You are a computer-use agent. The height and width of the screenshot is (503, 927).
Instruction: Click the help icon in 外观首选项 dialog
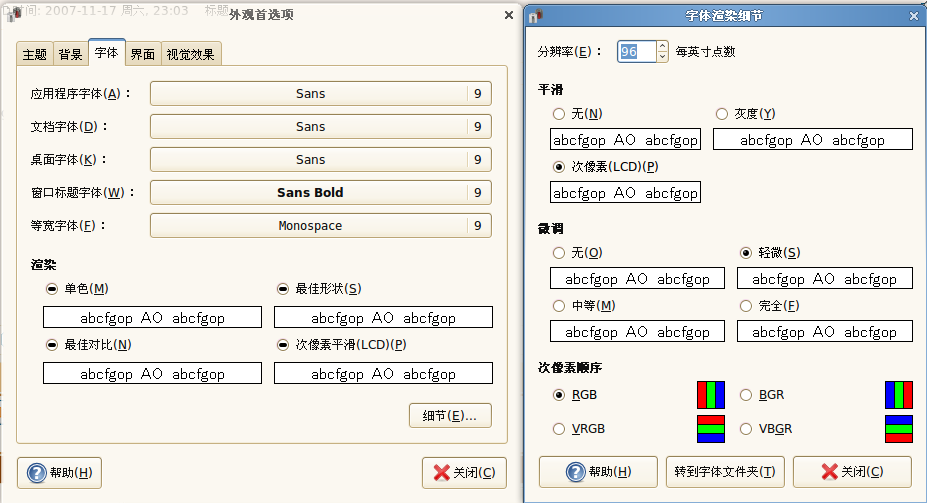point(37,473)
